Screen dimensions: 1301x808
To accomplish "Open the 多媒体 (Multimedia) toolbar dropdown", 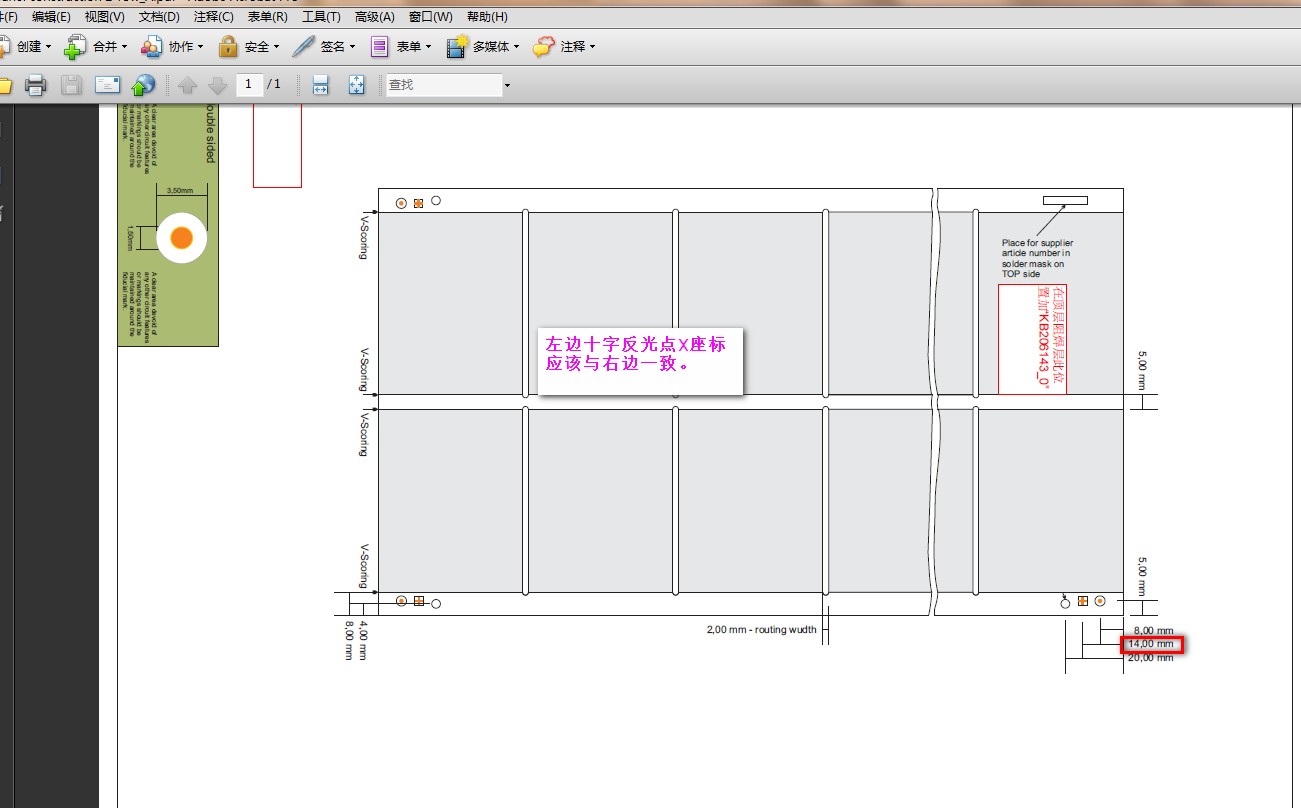I will point(484,46).
